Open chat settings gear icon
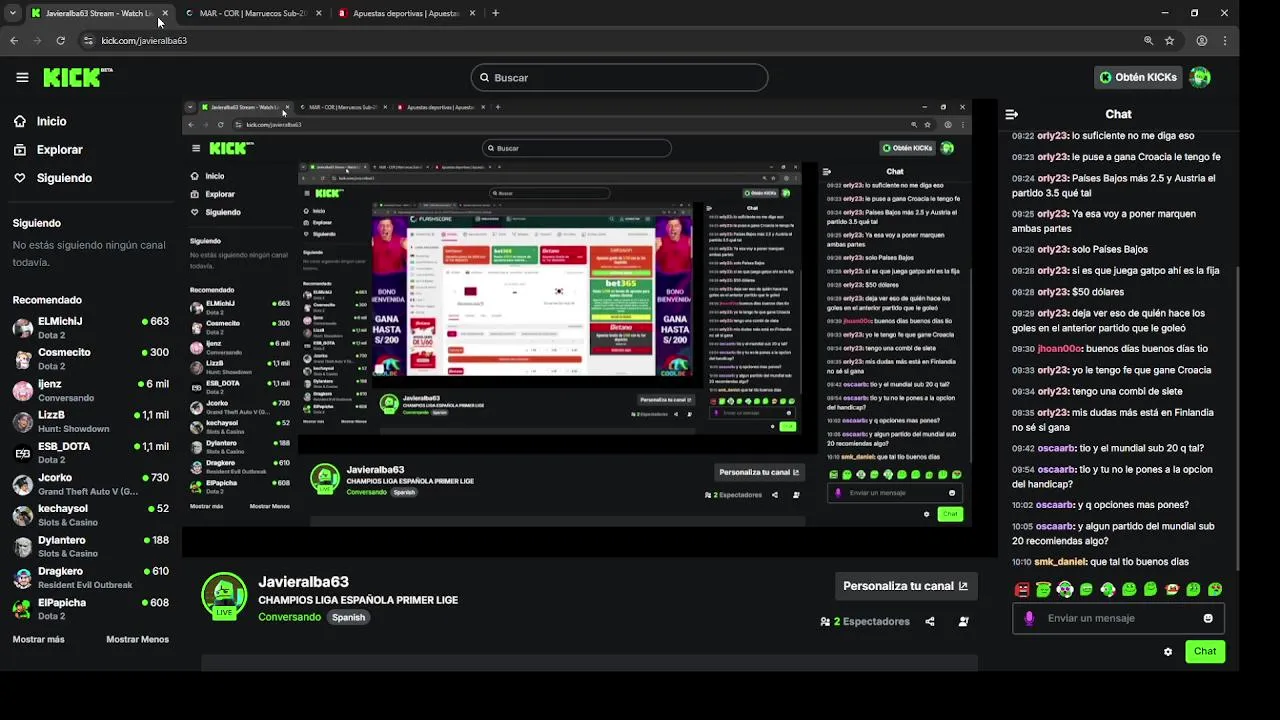 (x=1168, y=652)
